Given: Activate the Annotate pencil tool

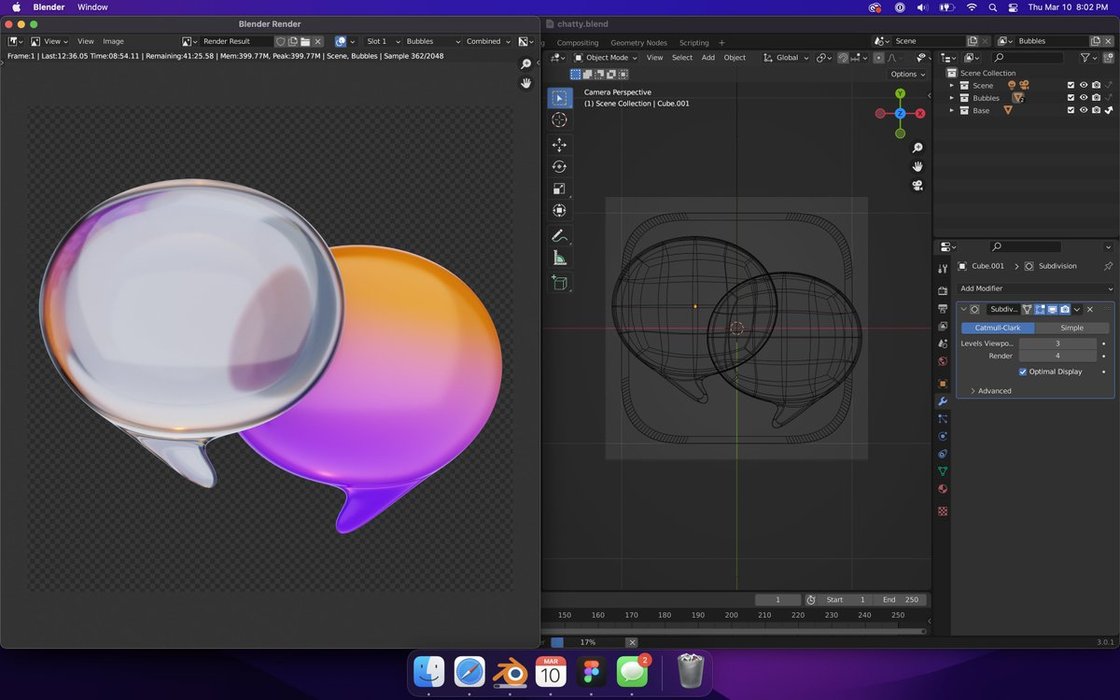Looking at the screenshot, I should pyautogui.click(x=559, y=236).
